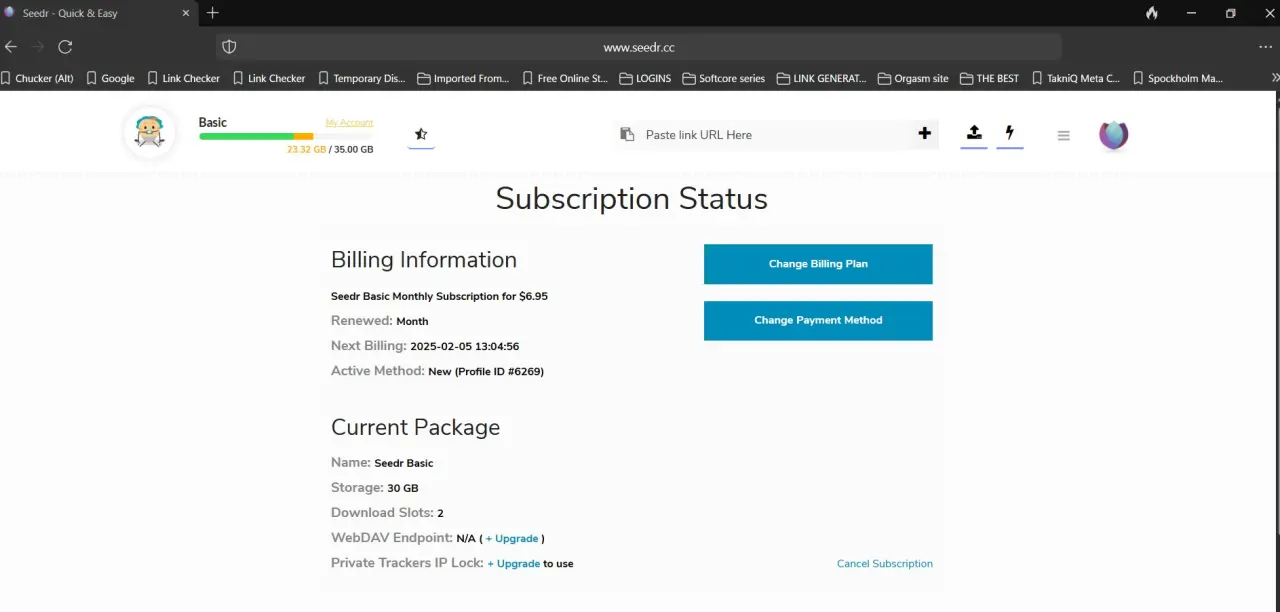
Task: Click the www.seedr.cc address bar
Action: 639,47
